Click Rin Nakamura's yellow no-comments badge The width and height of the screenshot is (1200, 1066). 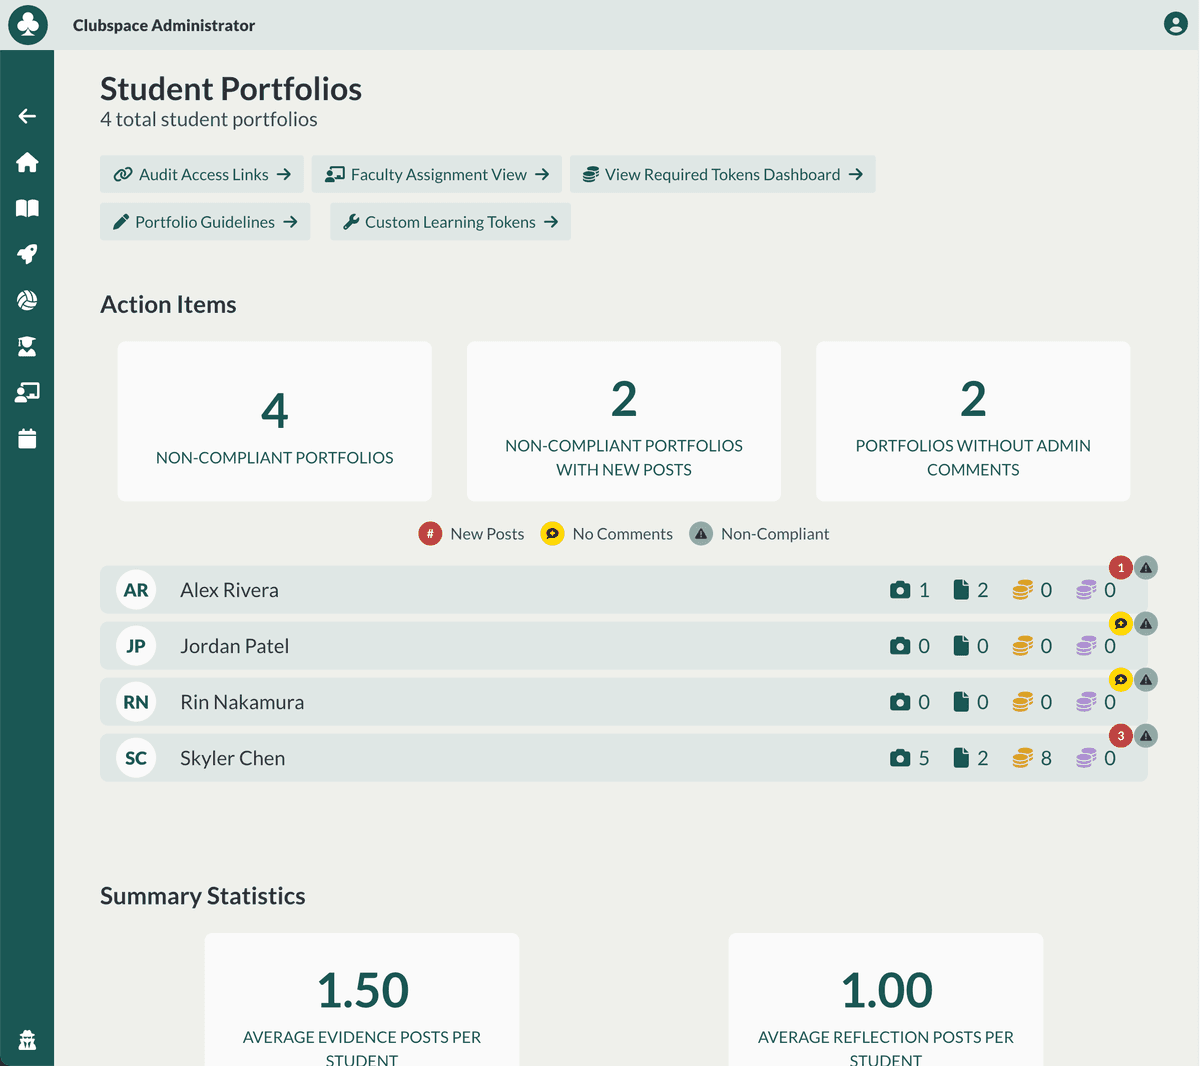point(1121,680)
